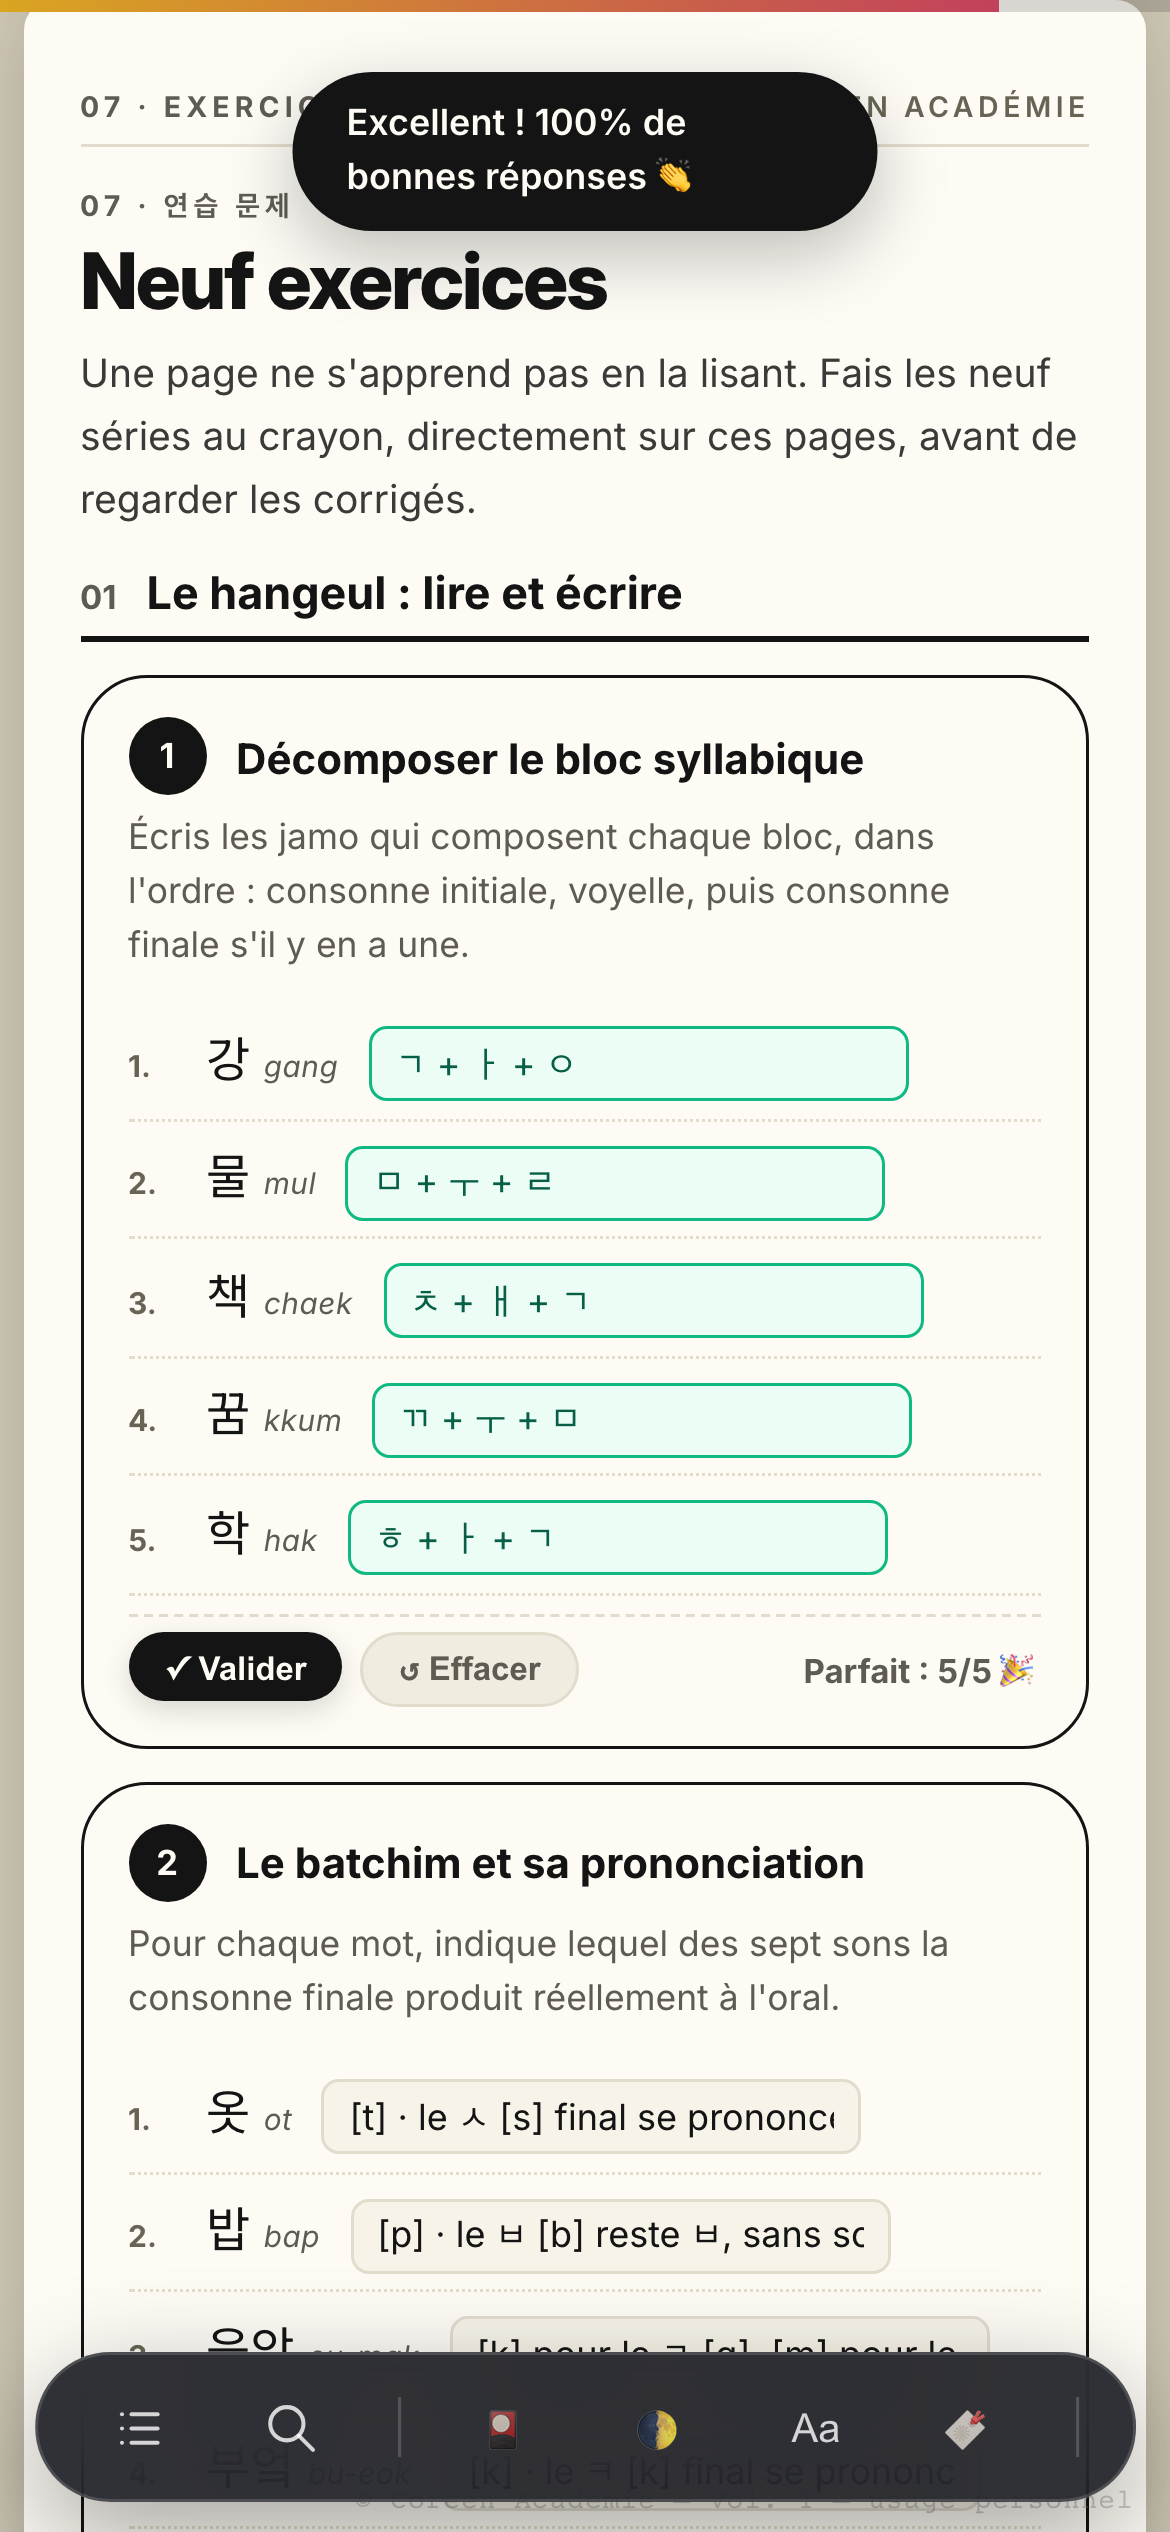Image resolution: width=1170 pixels, height=2532 pixels.
Task: Open the dropdown answer for 밥 bap
Action: 621,2236
